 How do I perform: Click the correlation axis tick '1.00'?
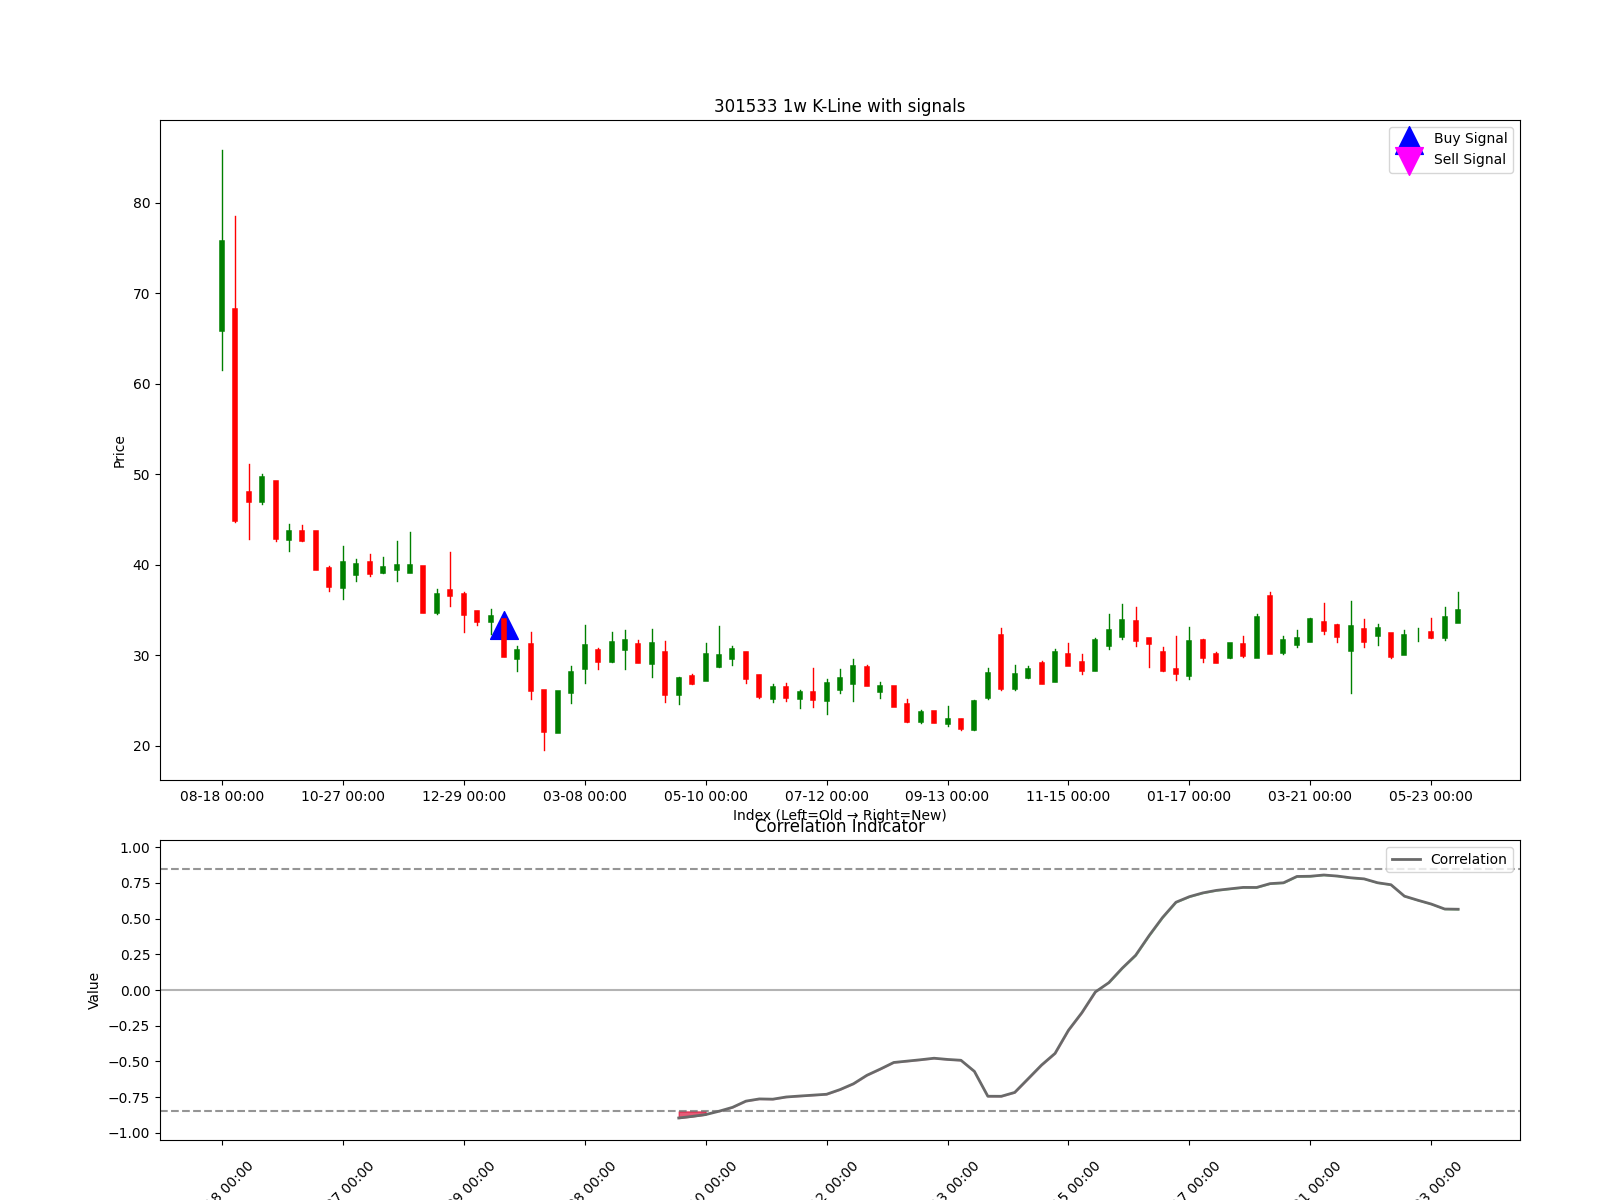pyautogui.click(x=135, y=848)
